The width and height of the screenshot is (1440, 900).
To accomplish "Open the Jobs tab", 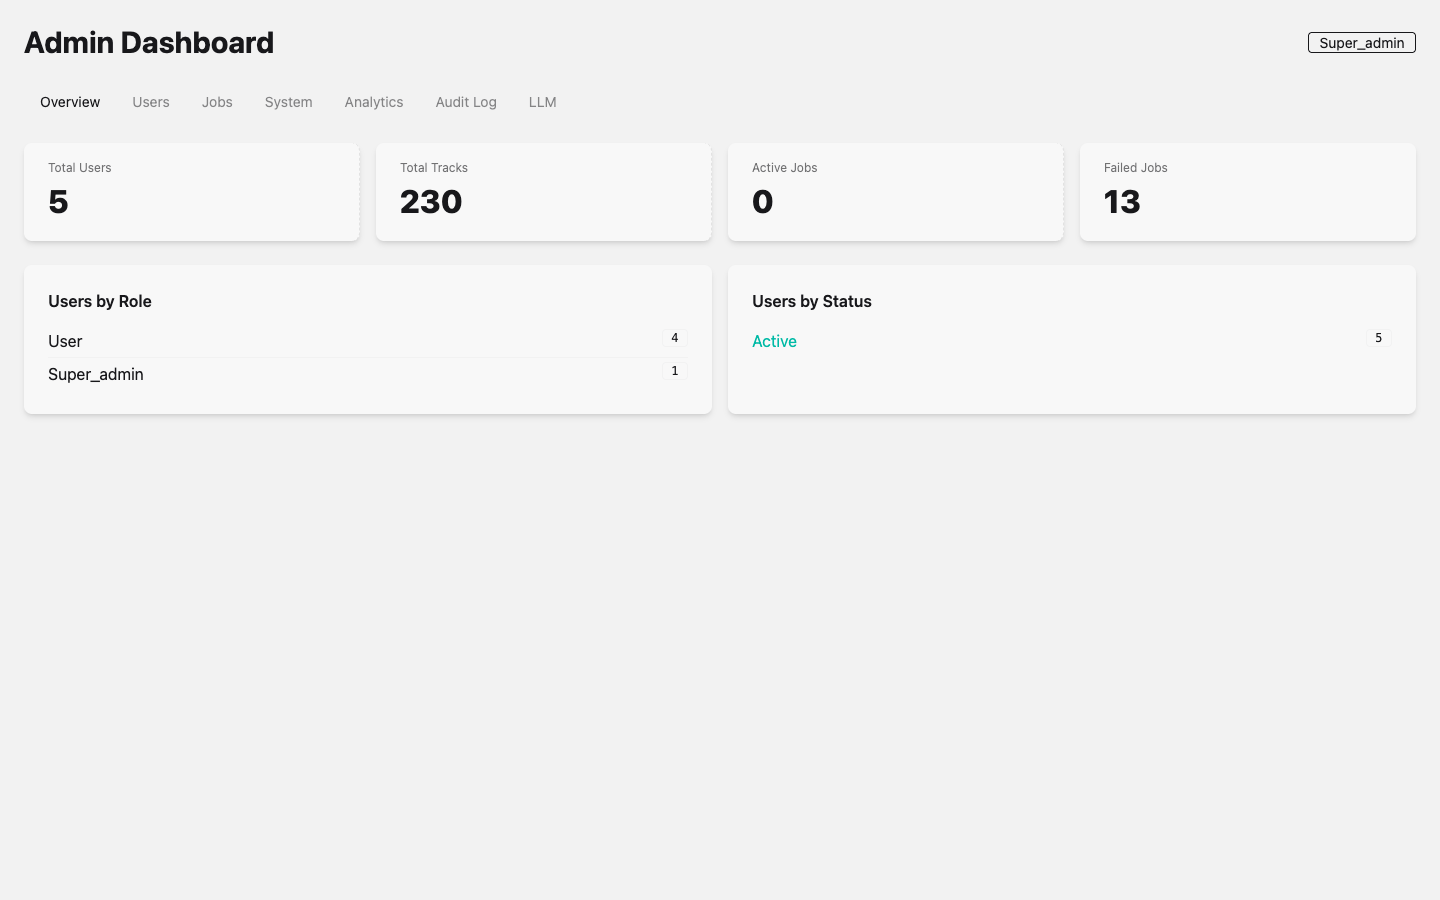I will point(217,102).
